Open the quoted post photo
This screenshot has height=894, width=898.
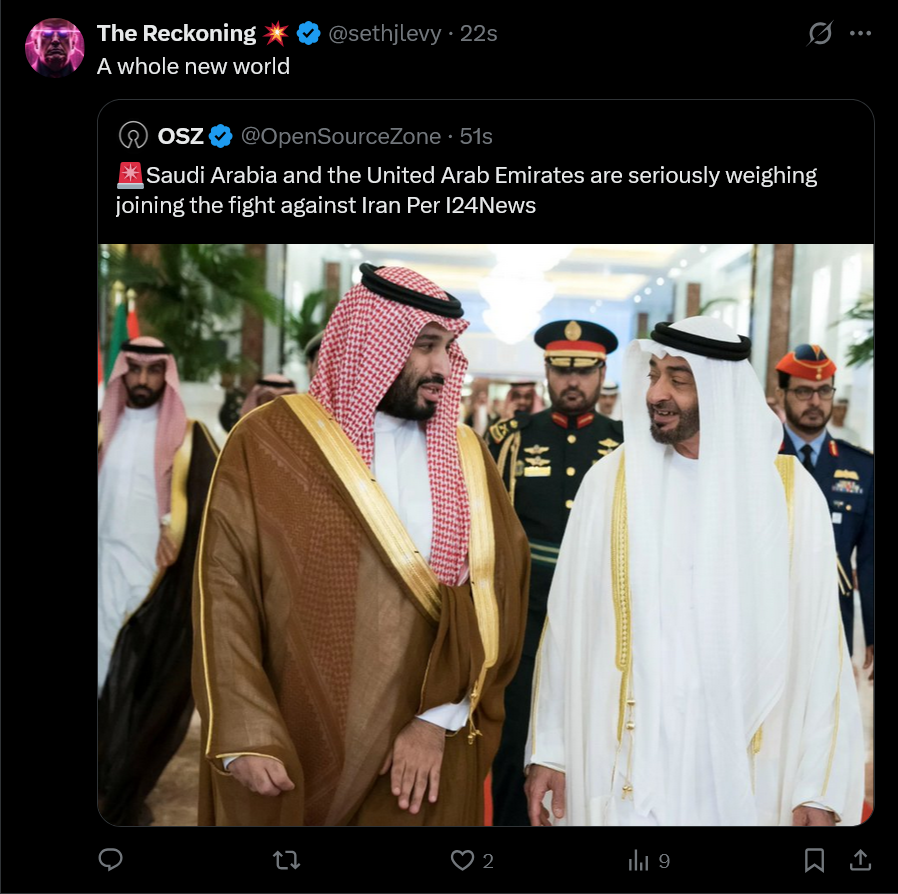pos(486,535)
